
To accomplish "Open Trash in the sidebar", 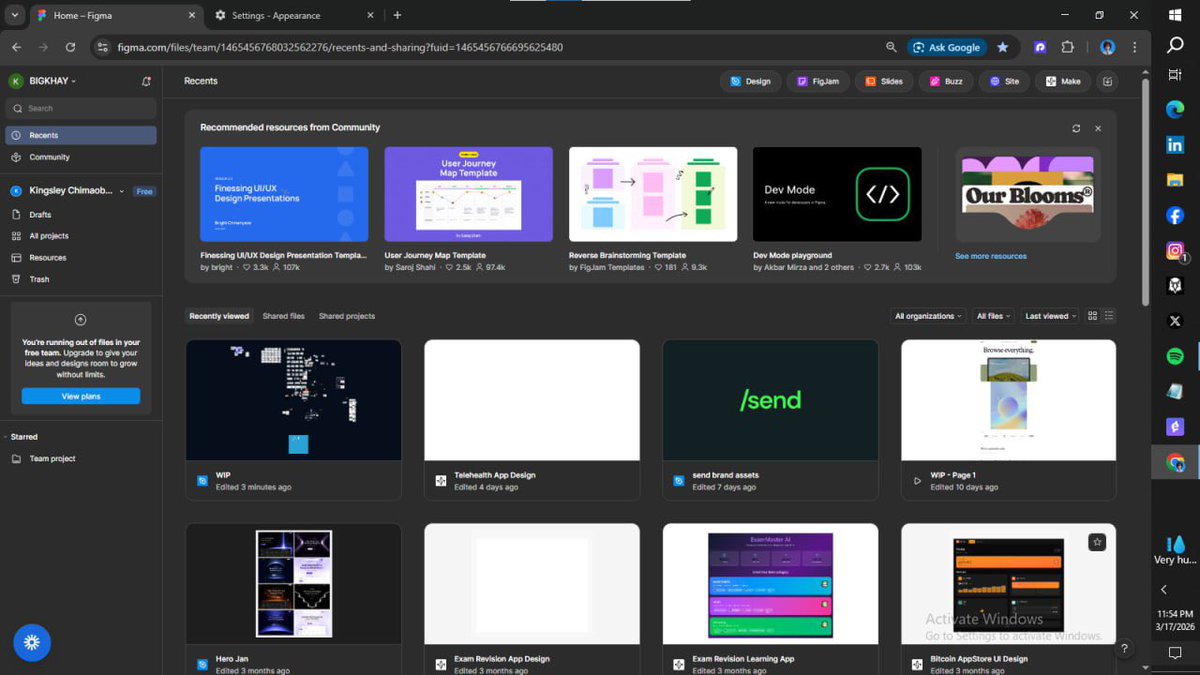I will point(81,279).
